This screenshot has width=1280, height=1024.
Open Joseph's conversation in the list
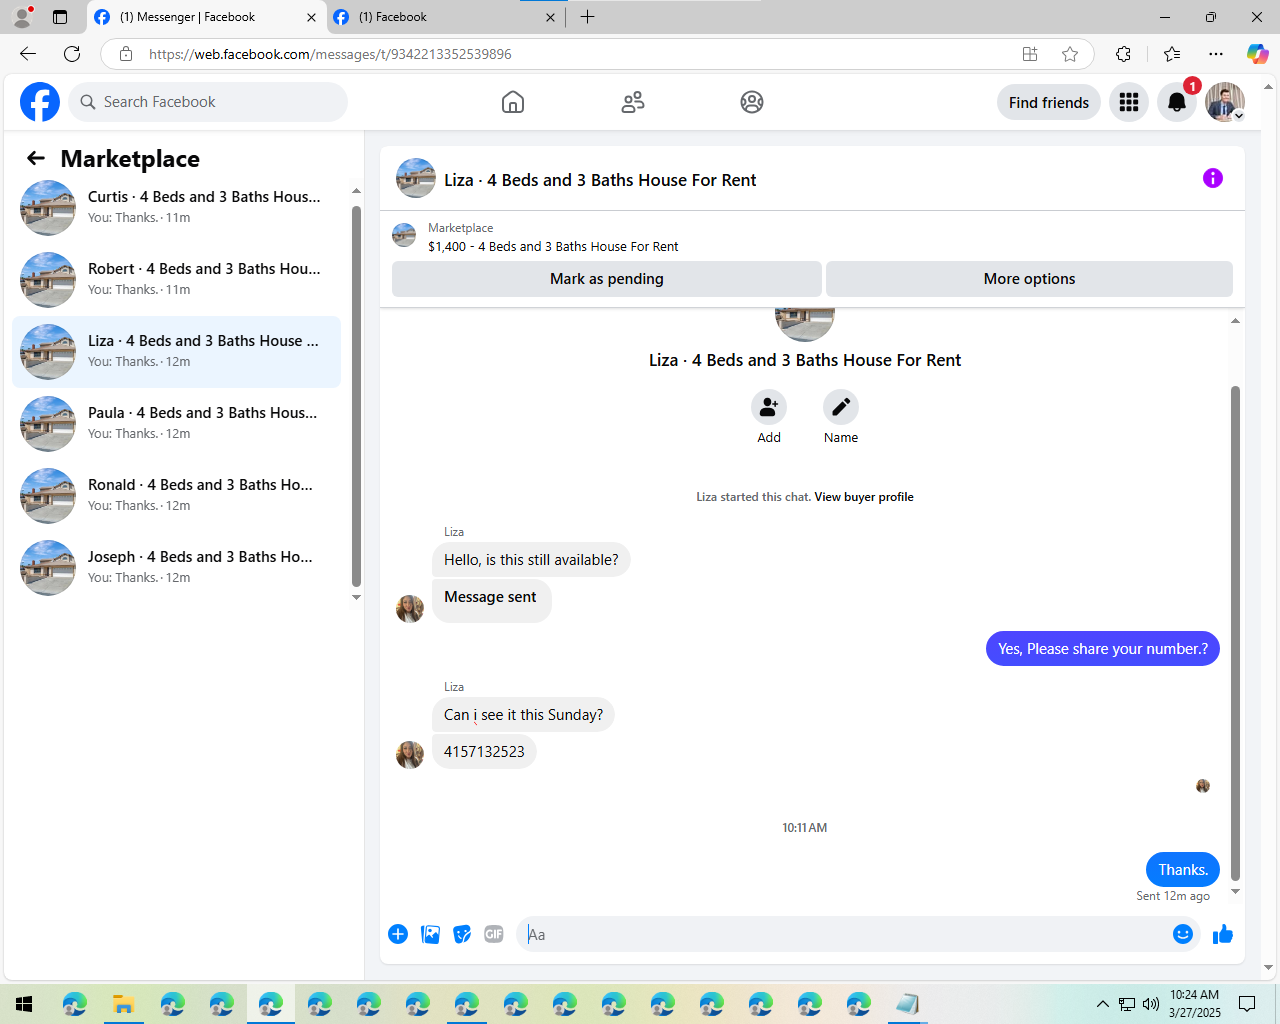[x=176, y=568]
